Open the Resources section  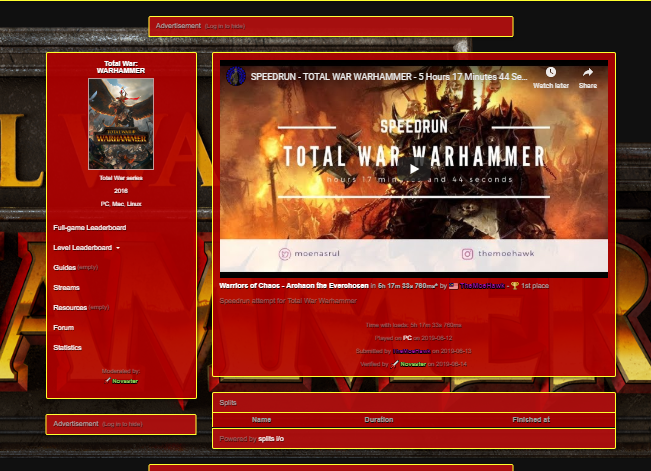(70, 307)
